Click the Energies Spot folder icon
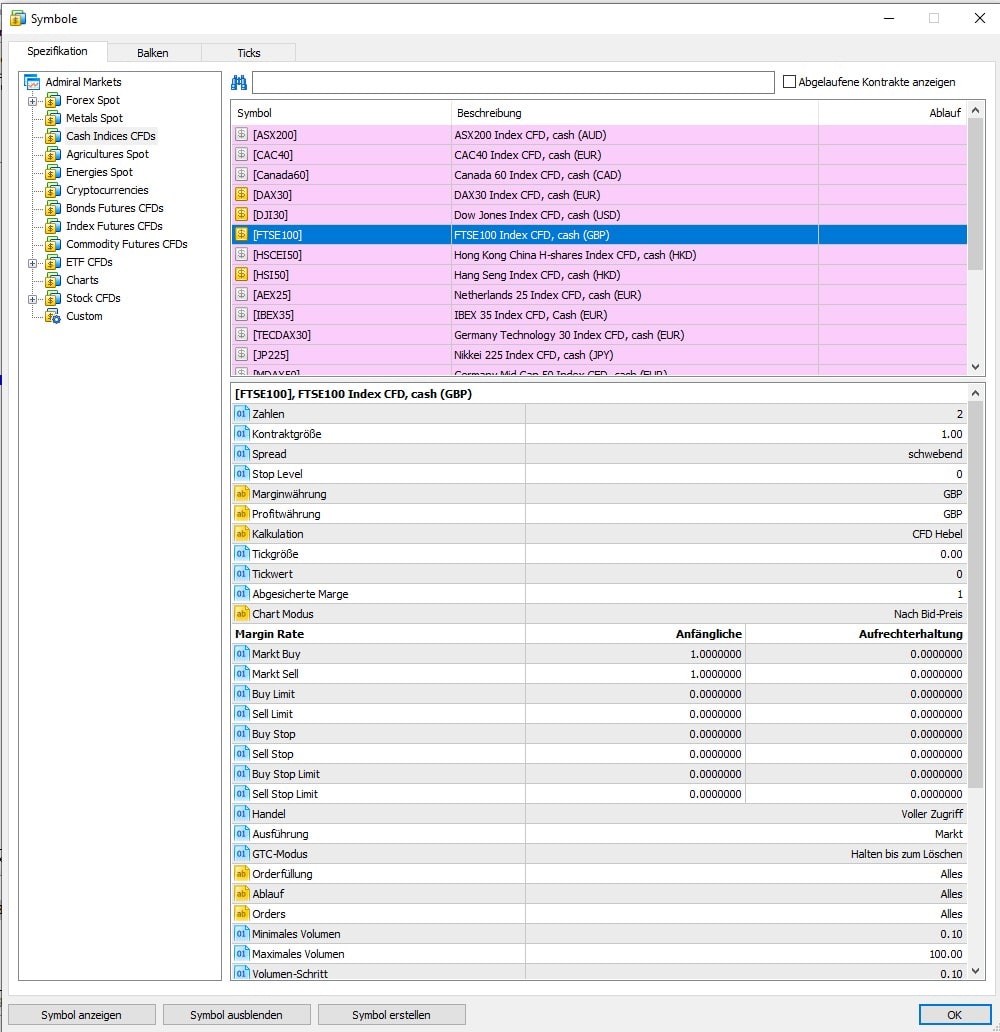 [53, 172]
